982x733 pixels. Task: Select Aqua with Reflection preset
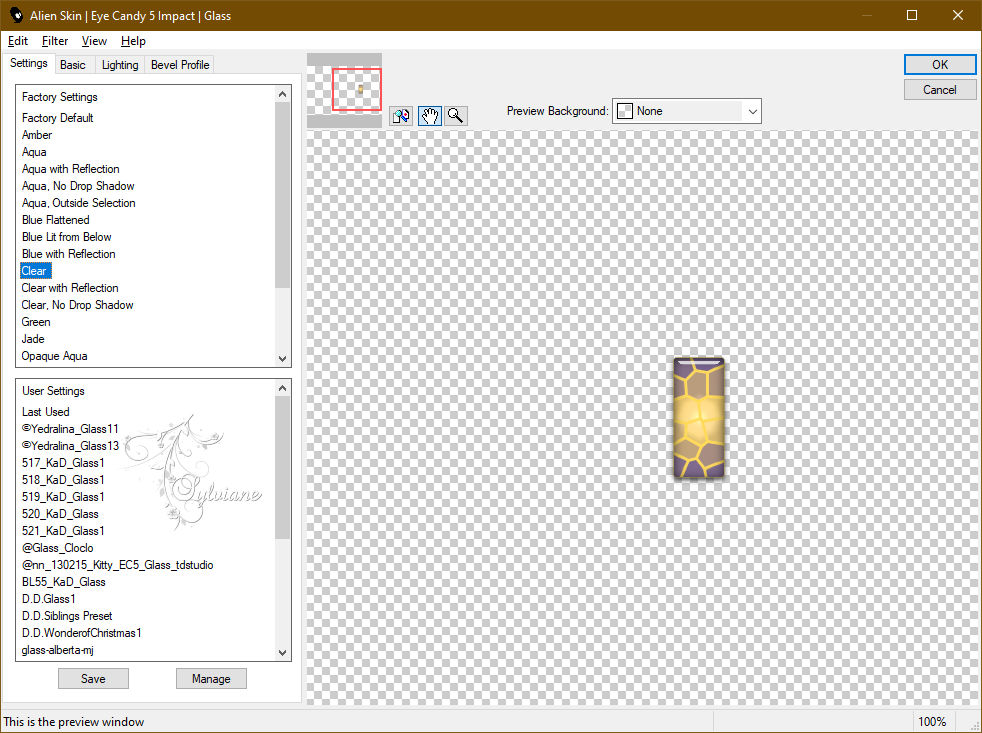click(71, 169)
